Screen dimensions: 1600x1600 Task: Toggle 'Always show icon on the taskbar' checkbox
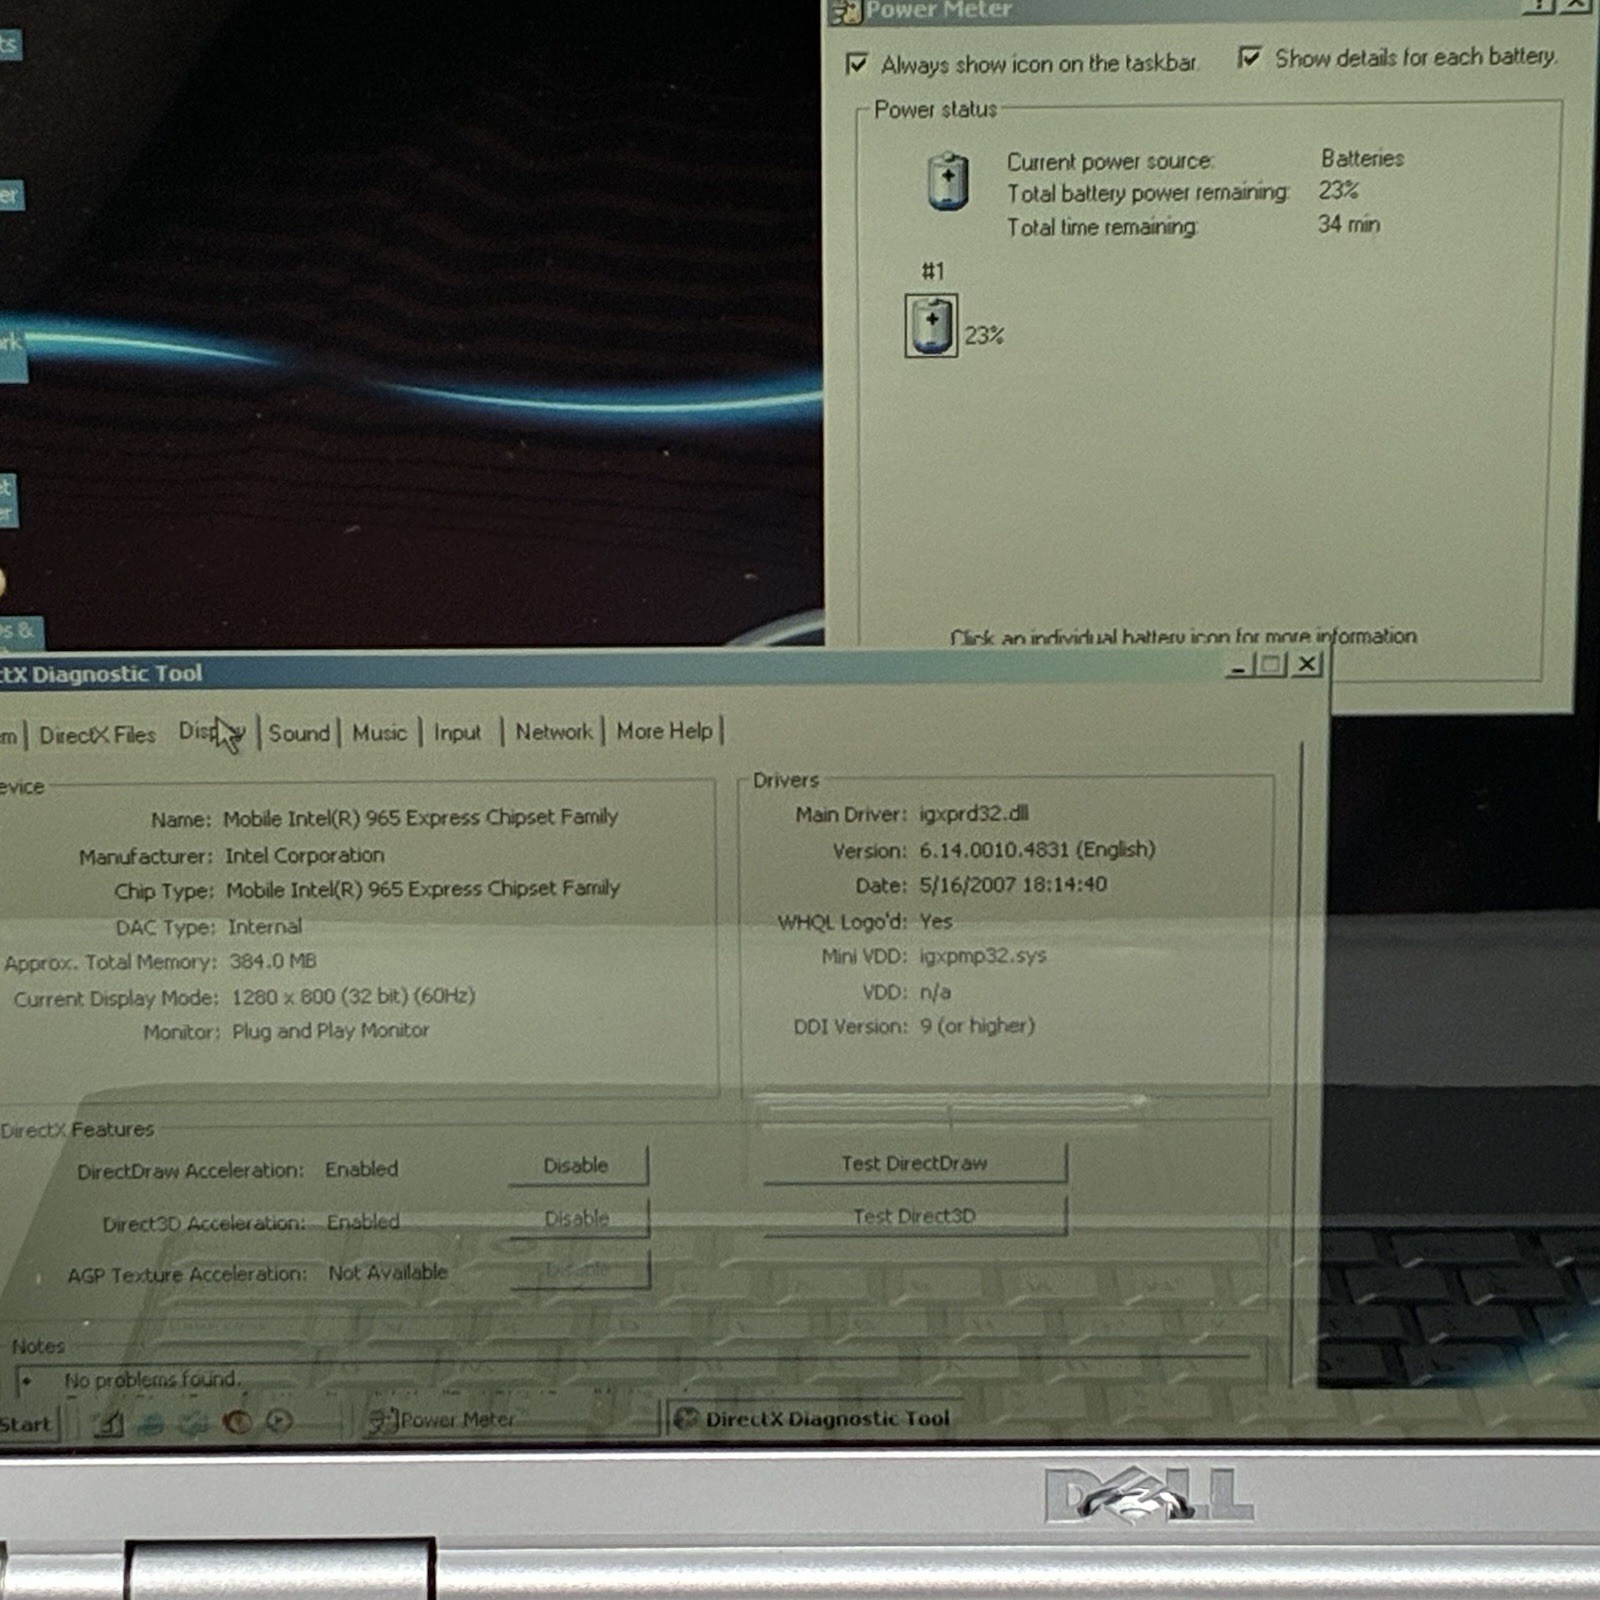click(x=857, y=64)
